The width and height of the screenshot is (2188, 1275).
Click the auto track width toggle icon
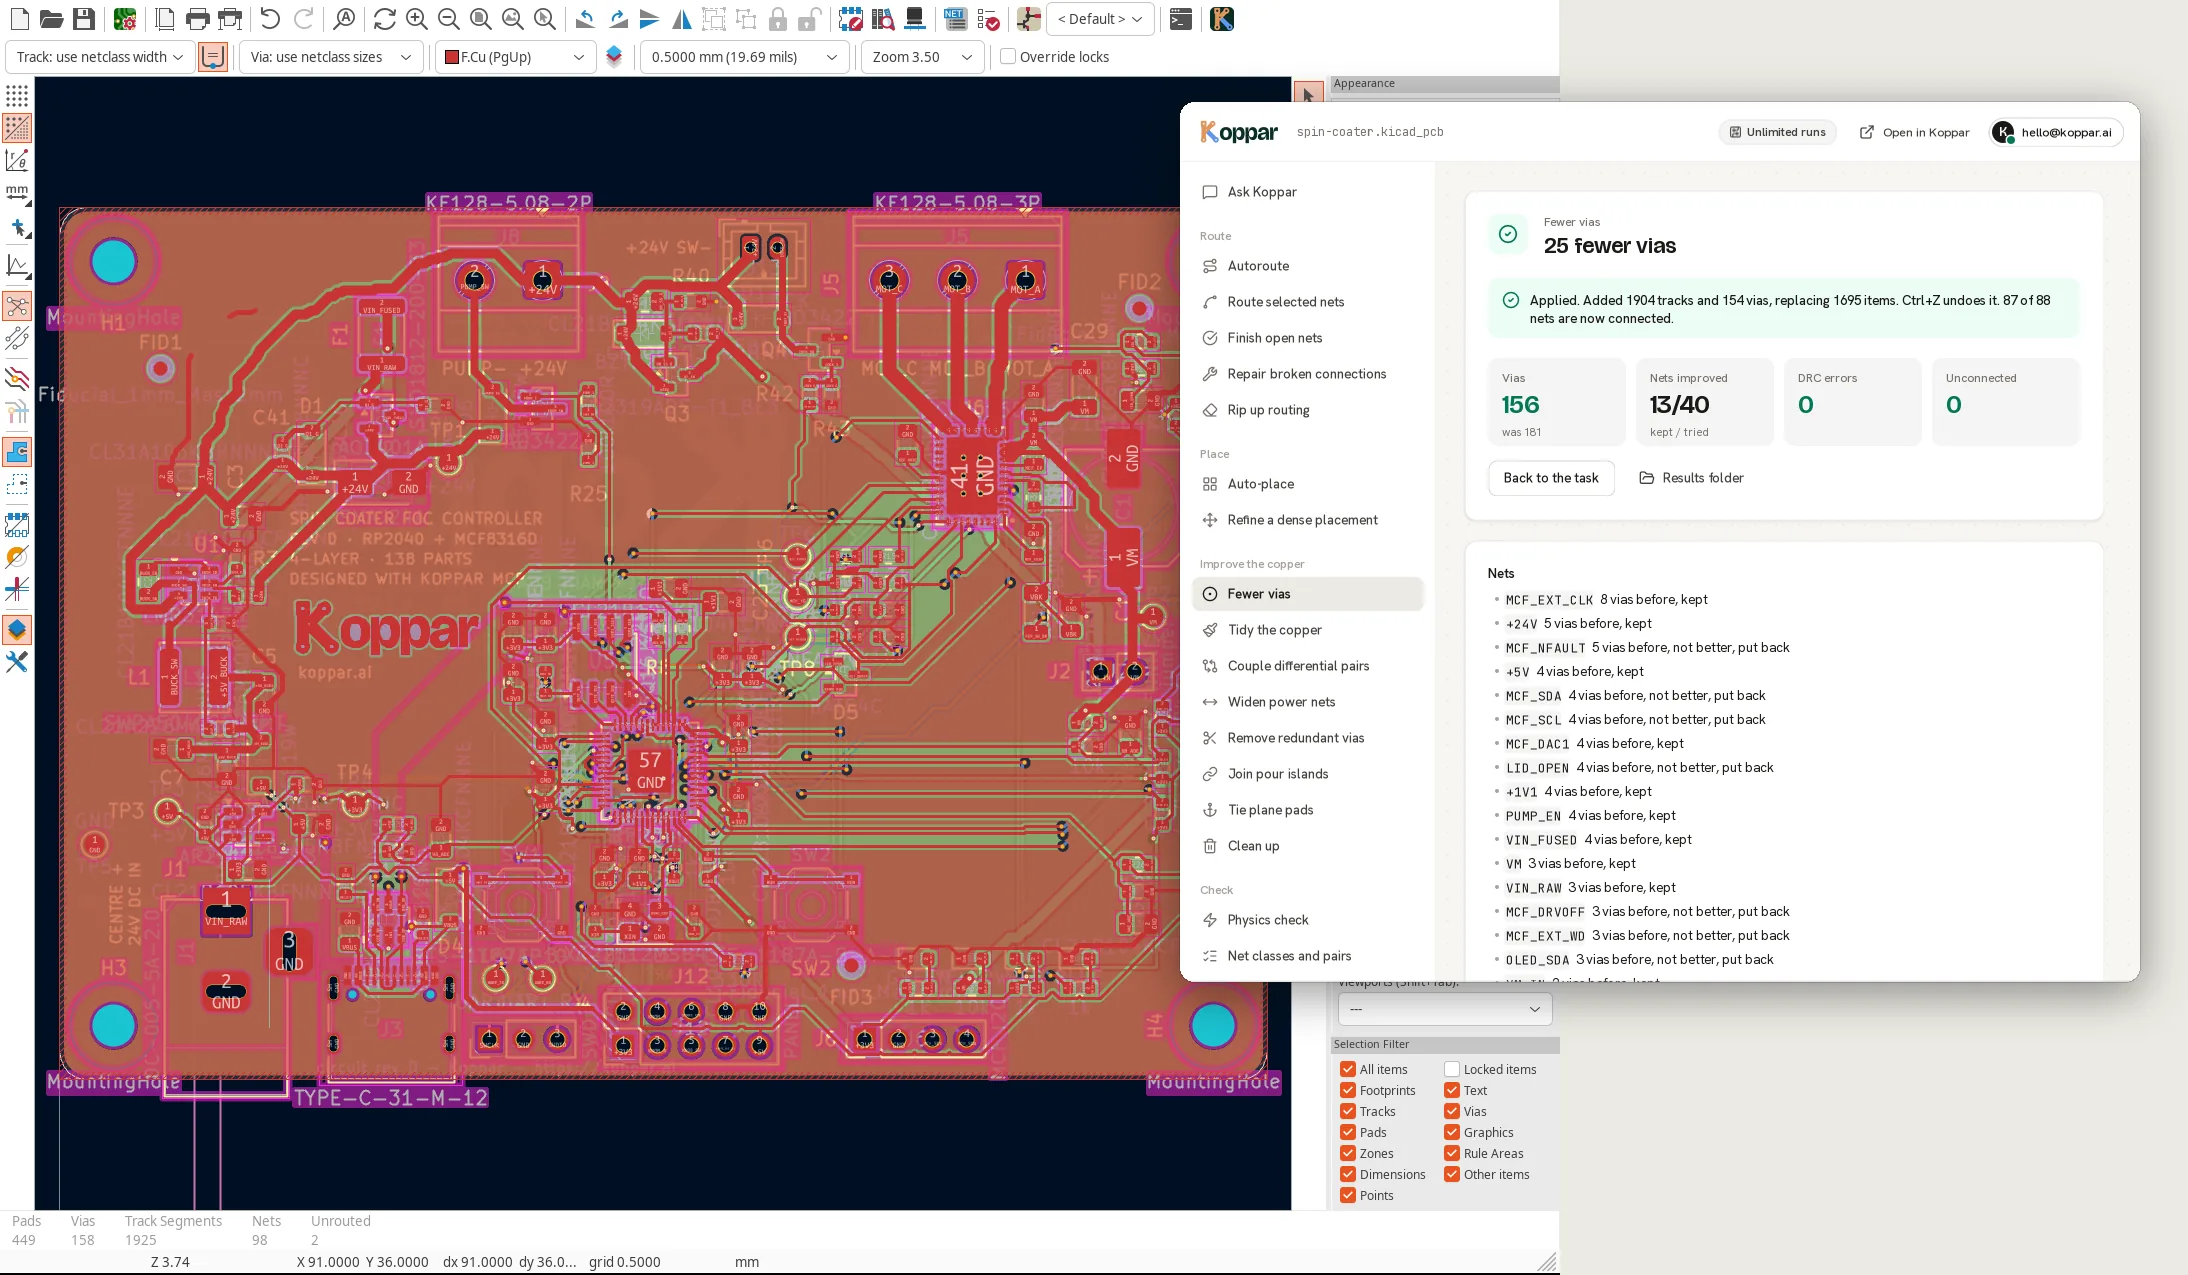213,57
